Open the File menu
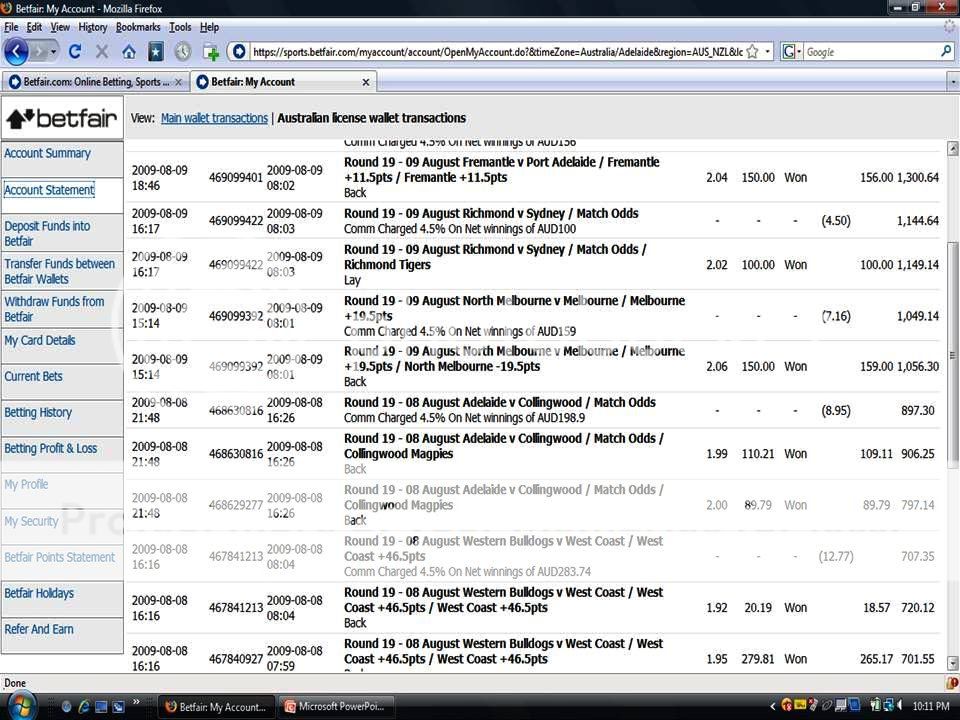This screenshot has height=720, width=960. click(11, 27)
